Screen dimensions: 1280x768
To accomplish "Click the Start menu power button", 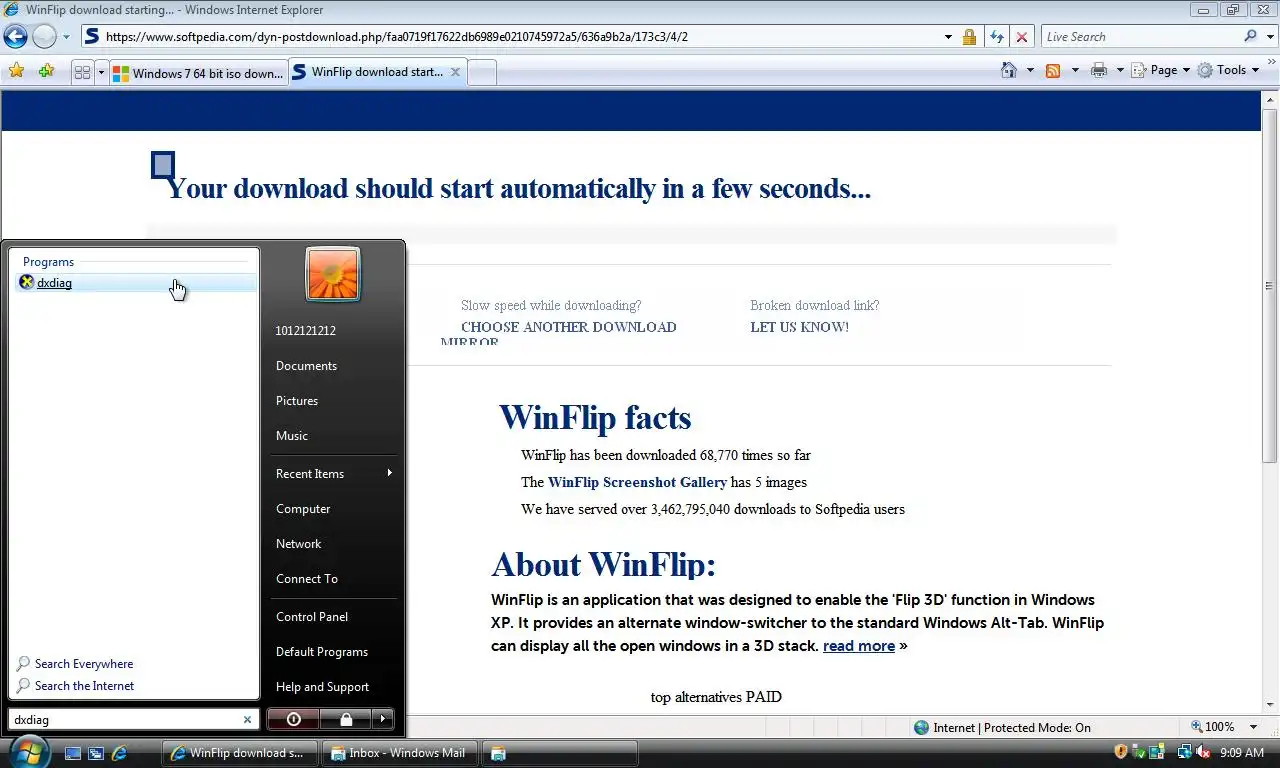I will click(x=293, y=719).
